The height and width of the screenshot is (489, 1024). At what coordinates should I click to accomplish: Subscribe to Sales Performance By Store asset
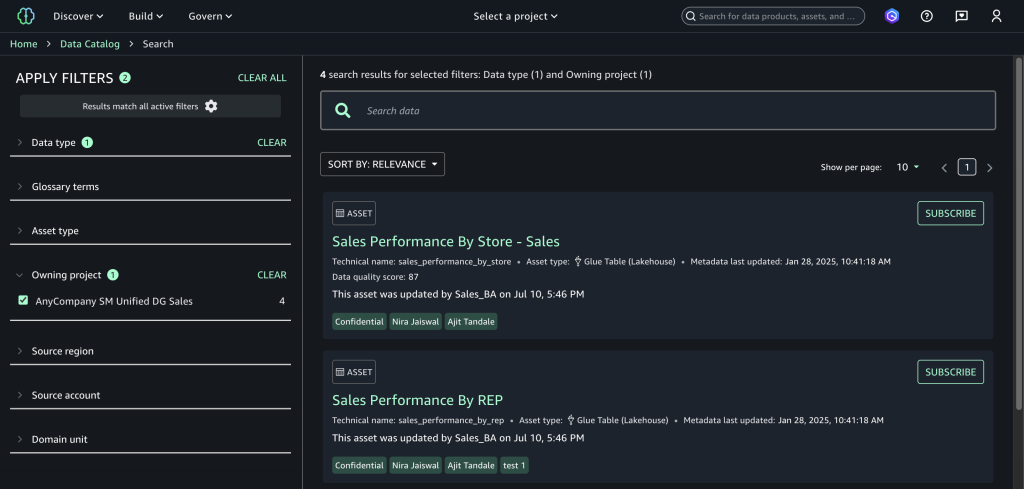pos(950,213)
